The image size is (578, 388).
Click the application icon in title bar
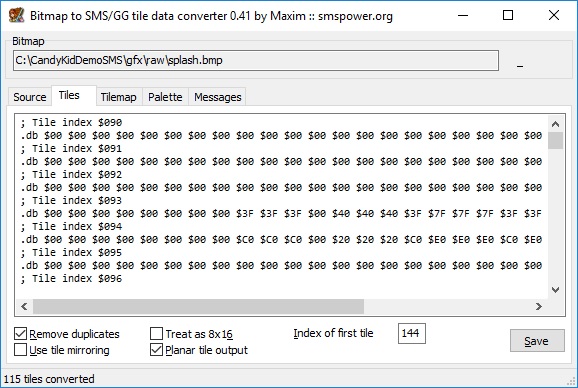(x=16, y=15)
